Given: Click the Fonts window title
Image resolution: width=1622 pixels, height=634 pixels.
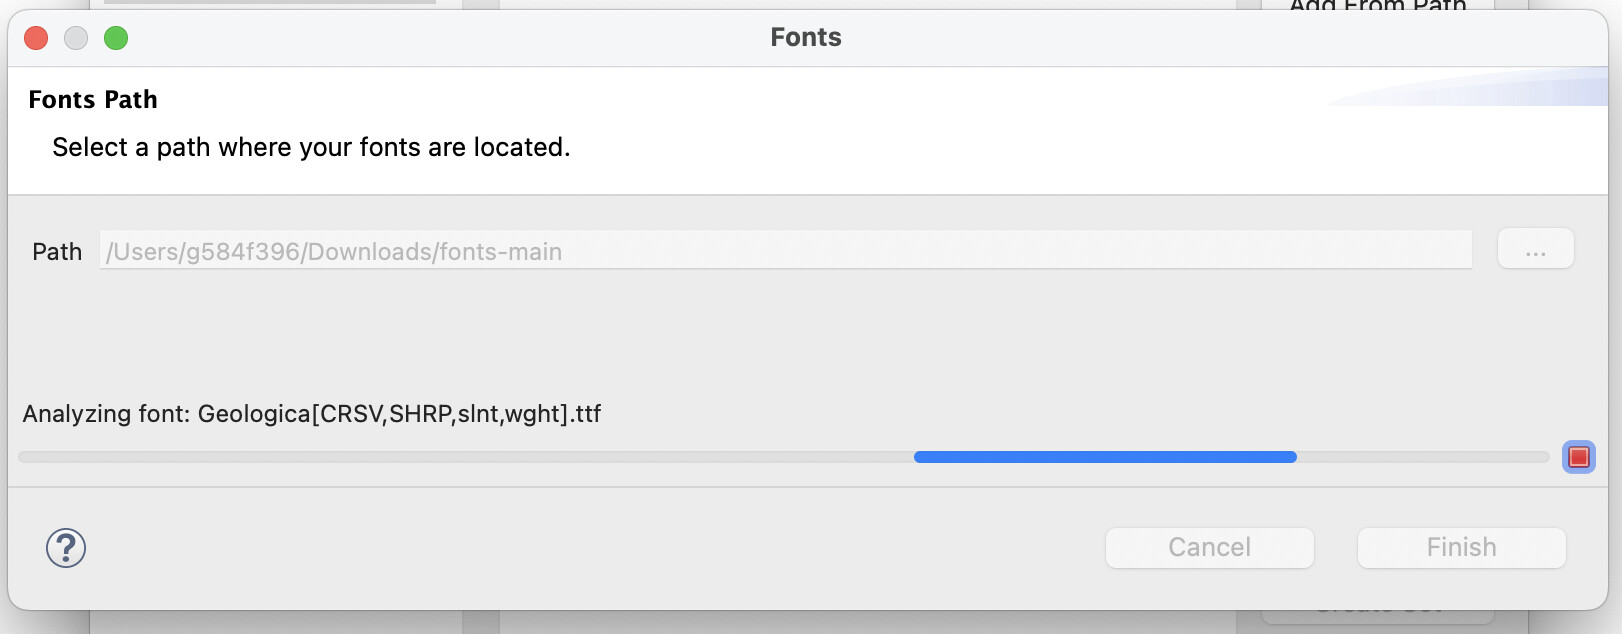Looking at the screenshot, I should point(805,38).
